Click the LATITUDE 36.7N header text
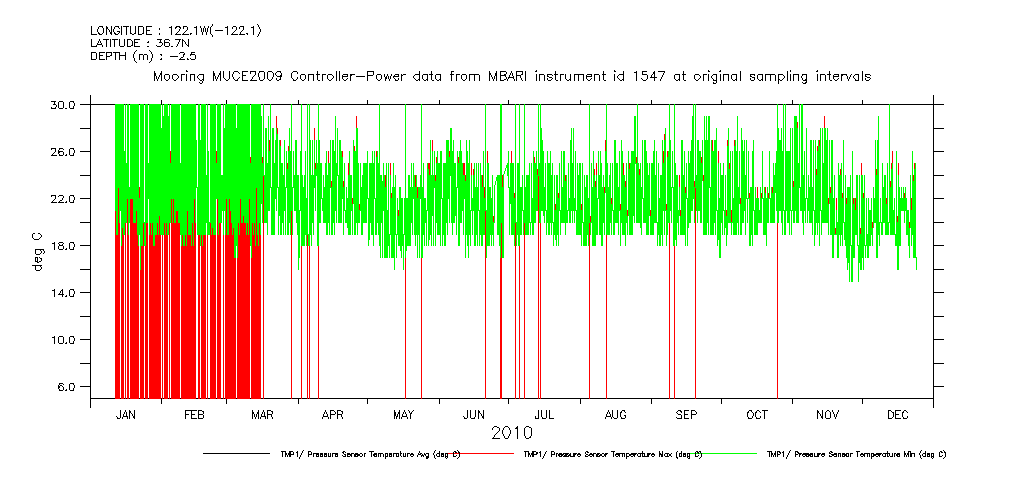Viewport: 1009px width, 504px height. point(140,43)
